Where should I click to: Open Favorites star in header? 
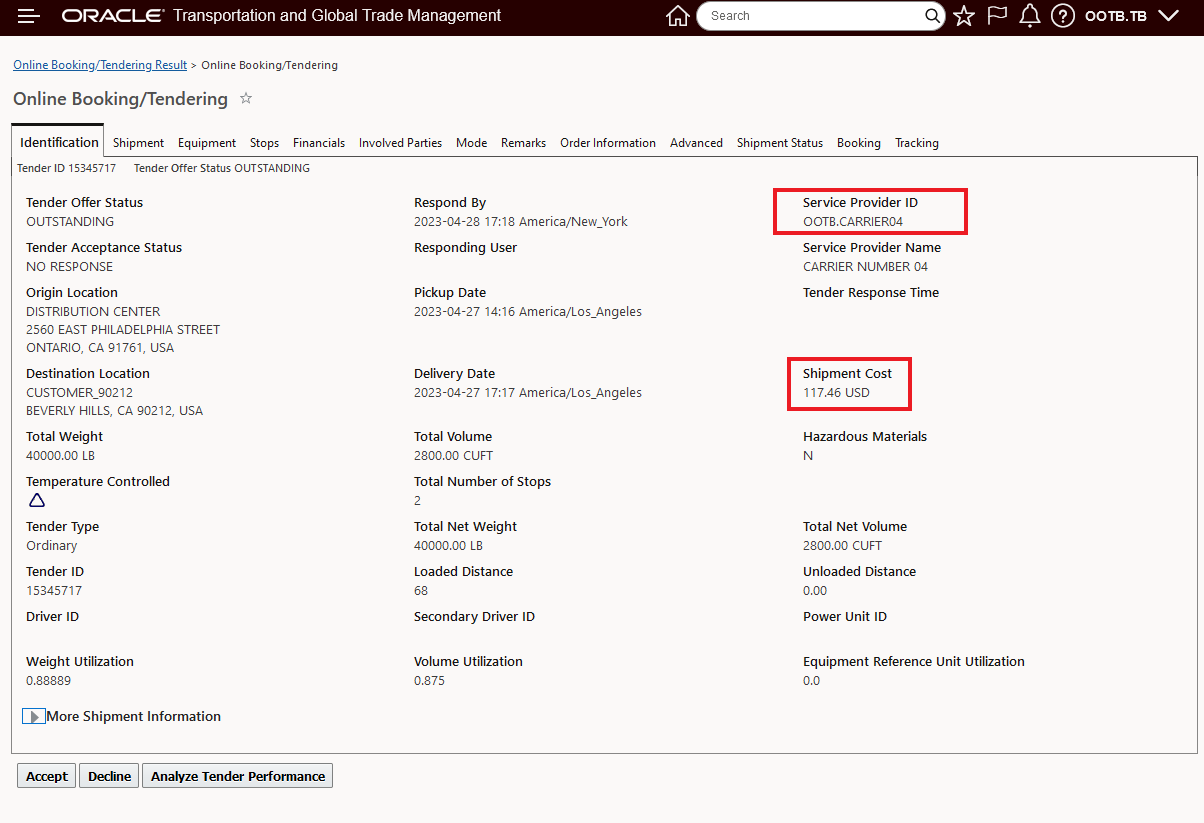coord(964,16)
